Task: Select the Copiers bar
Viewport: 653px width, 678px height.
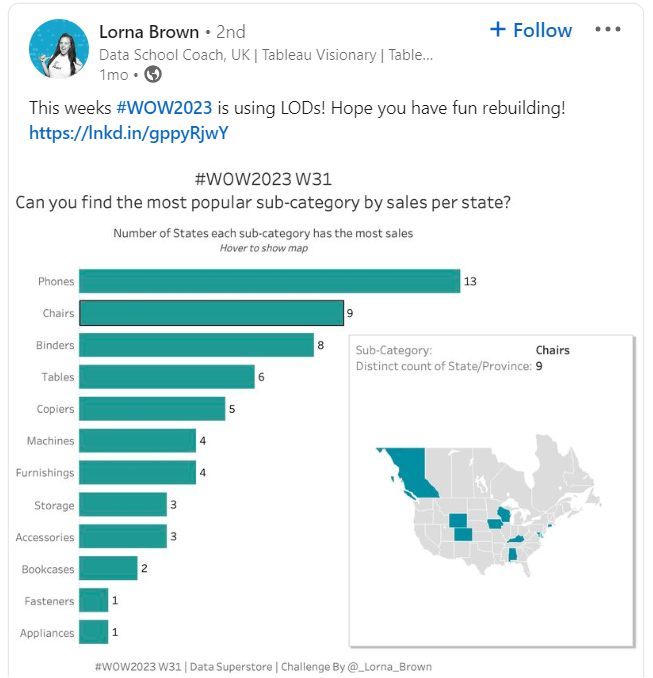Action: 152,409
